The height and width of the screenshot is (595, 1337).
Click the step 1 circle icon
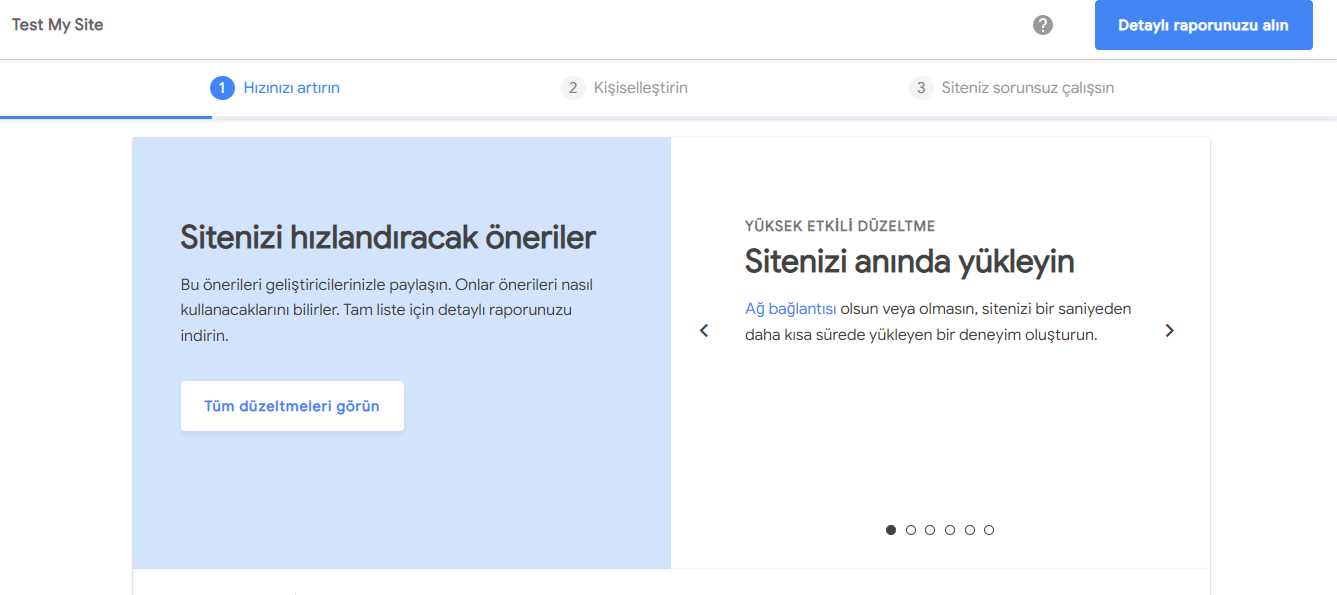click(x=222, y=88)
